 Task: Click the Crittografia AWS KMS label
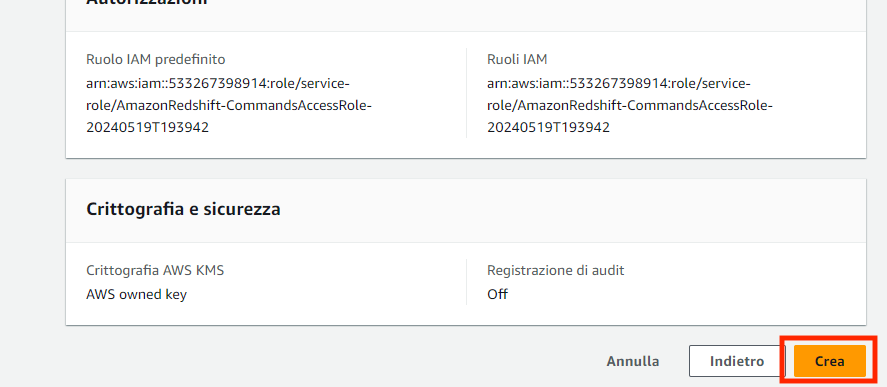pyautogui.click(x=155, y=270)
